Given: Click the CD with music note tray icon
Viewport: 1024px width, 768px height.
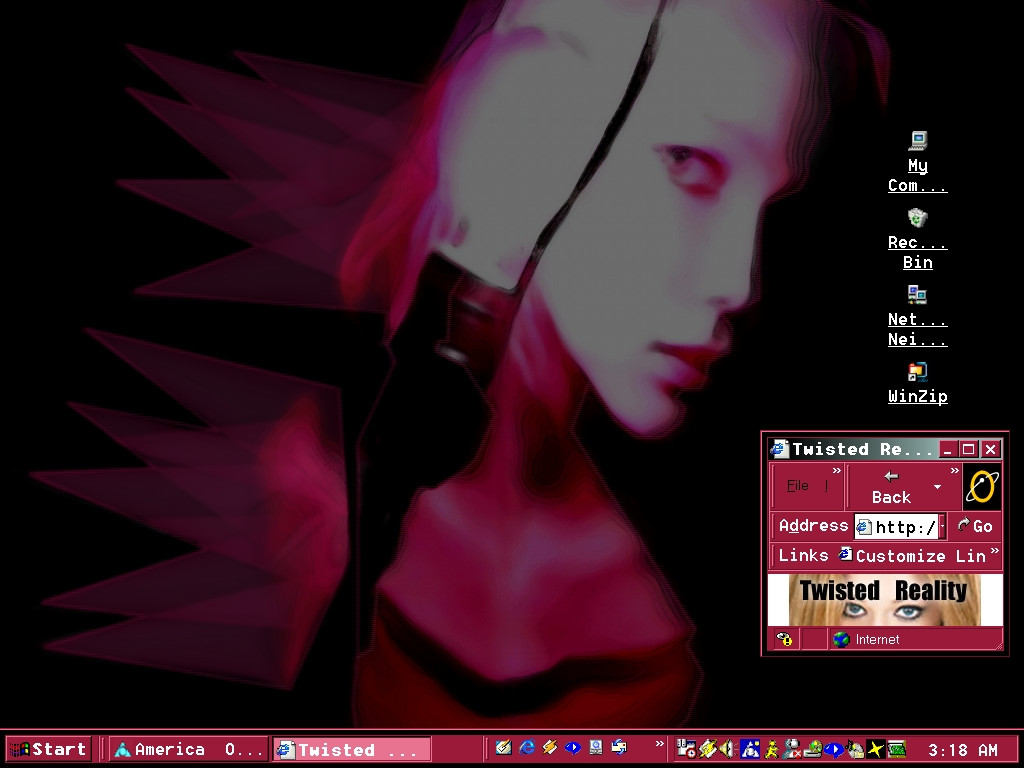Looking at the screenshot, I should click(855, 748).
